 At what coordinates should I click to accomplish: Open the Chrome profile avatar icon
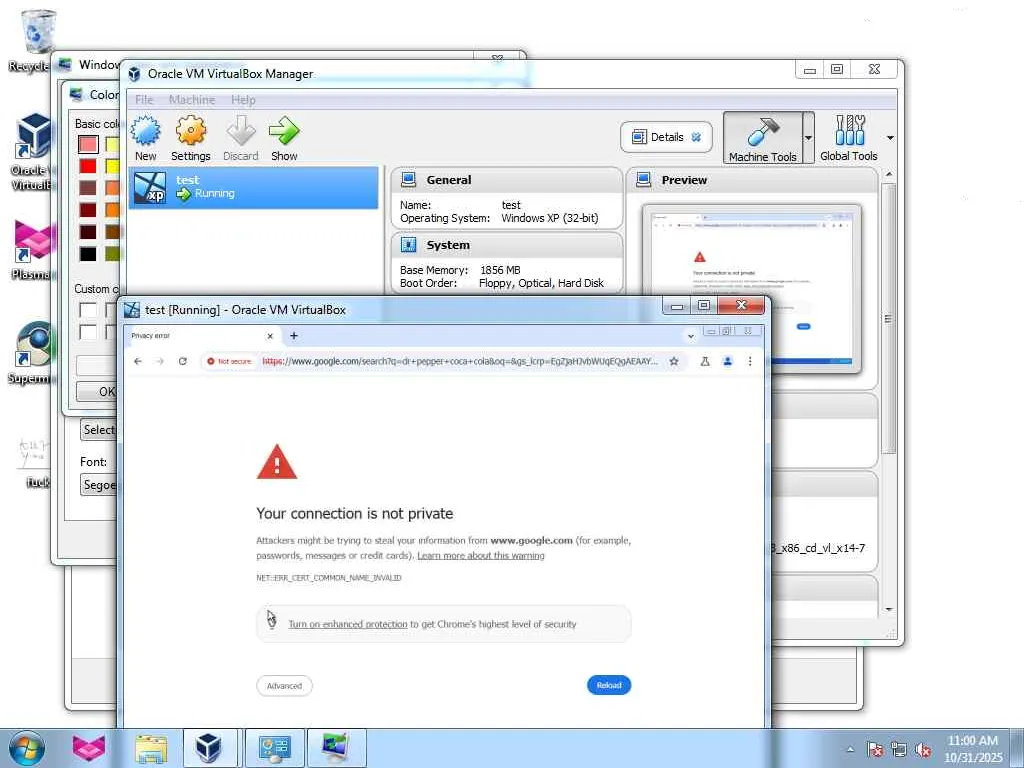click(728, 361)
